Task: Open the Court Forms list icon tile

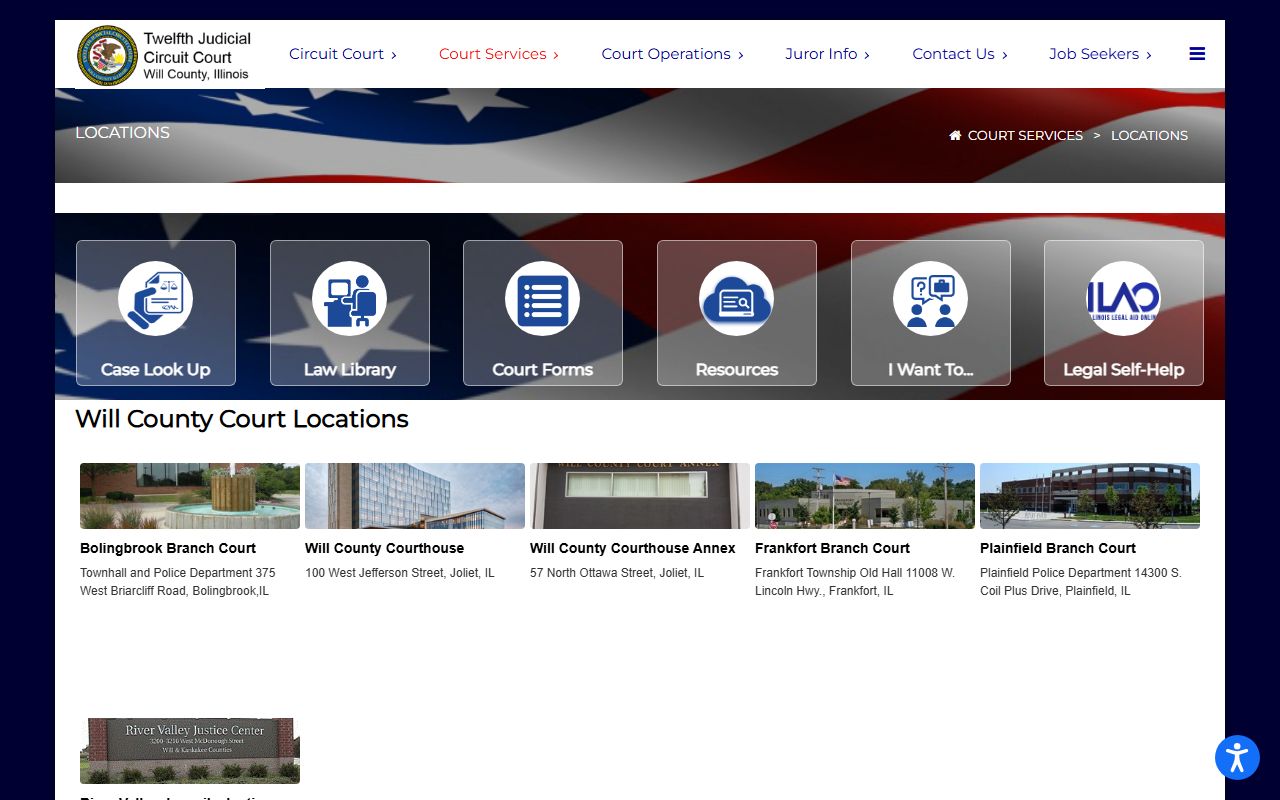Action: coord(543,313)
